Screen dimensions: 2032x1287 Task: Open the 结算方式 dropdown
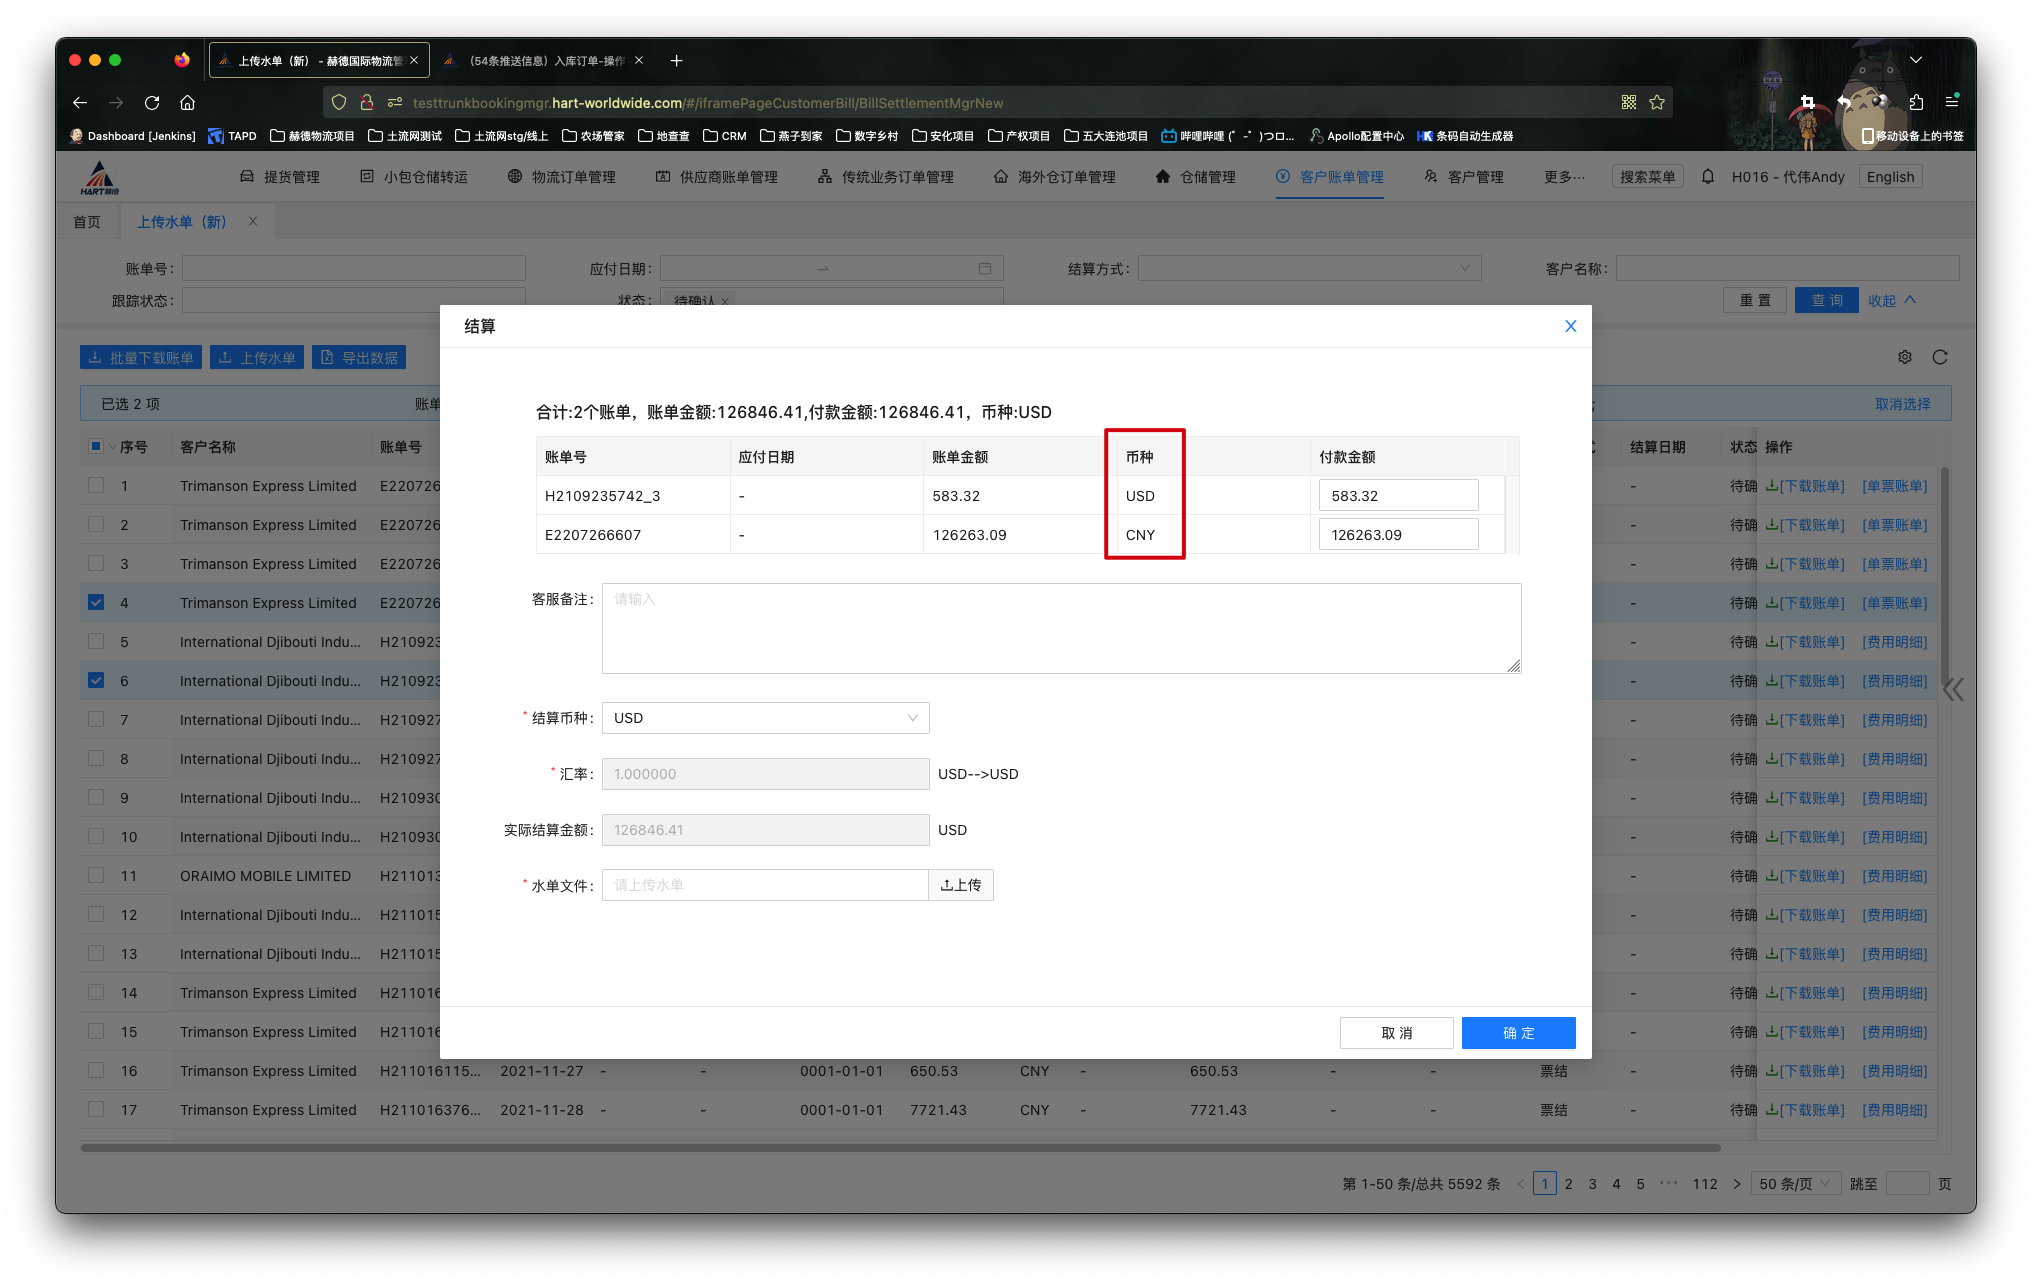click(1309, 268)
